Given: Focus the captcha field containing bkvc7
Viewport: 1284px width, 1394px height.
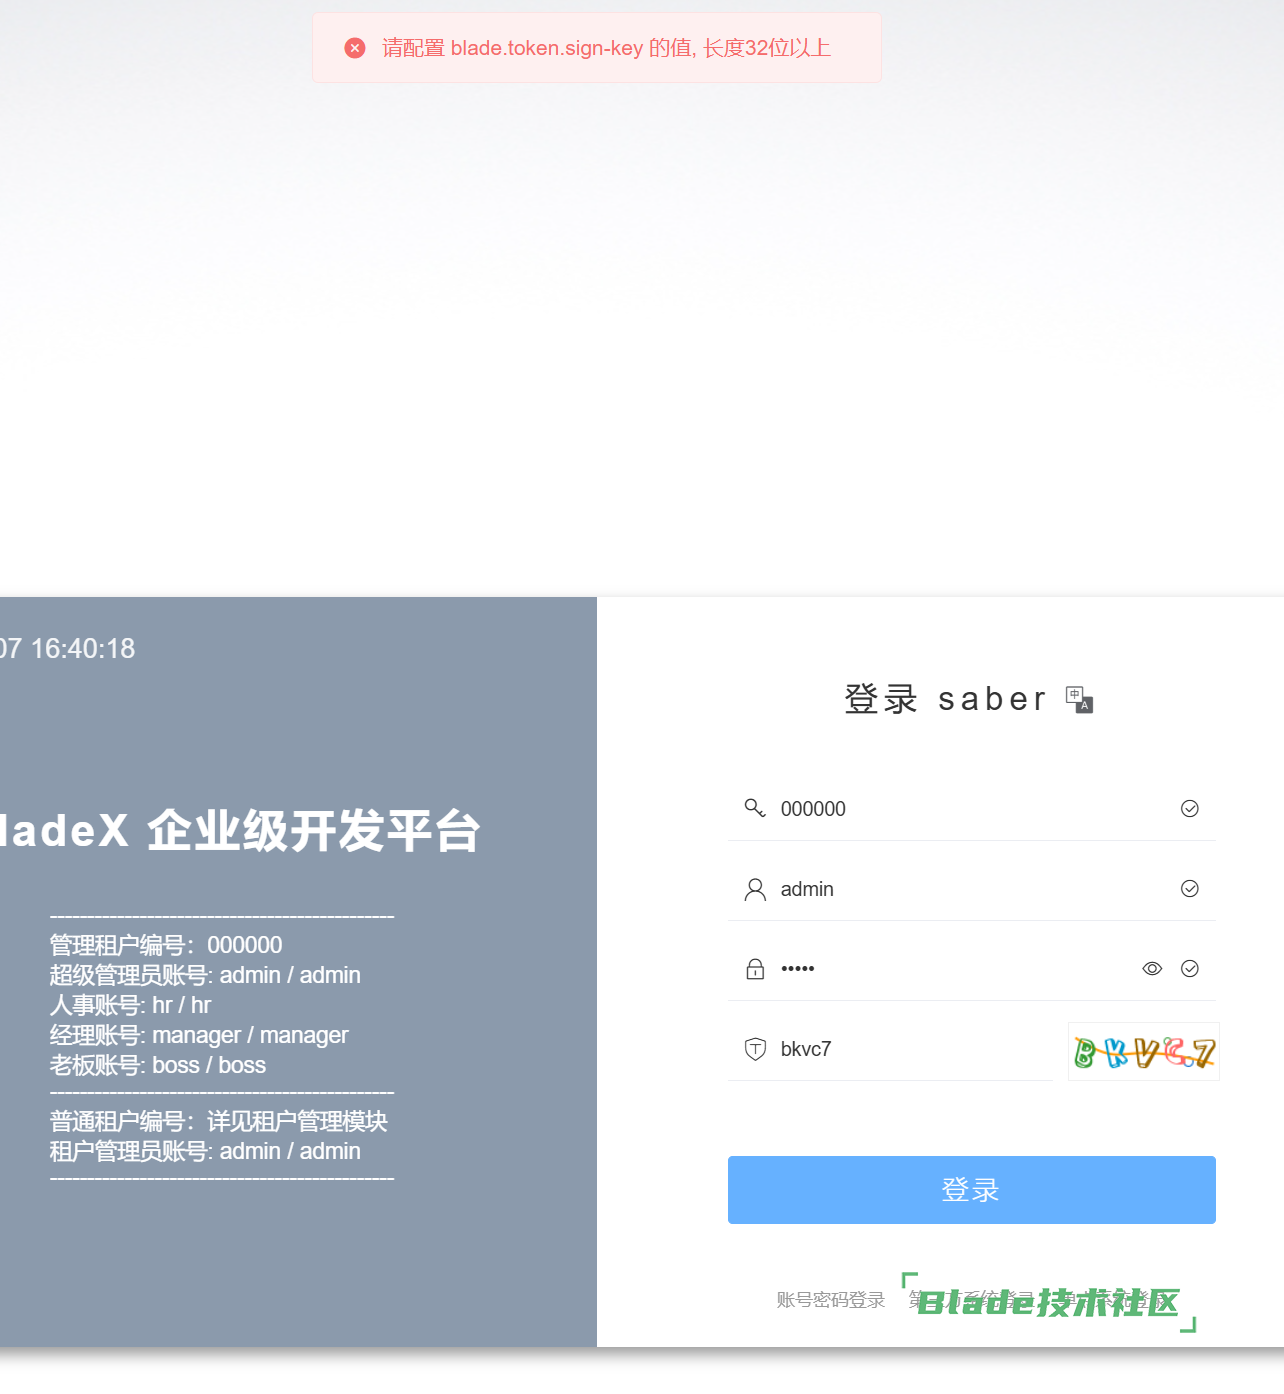Looking at the screenshot, I should tap(900, 1049).
